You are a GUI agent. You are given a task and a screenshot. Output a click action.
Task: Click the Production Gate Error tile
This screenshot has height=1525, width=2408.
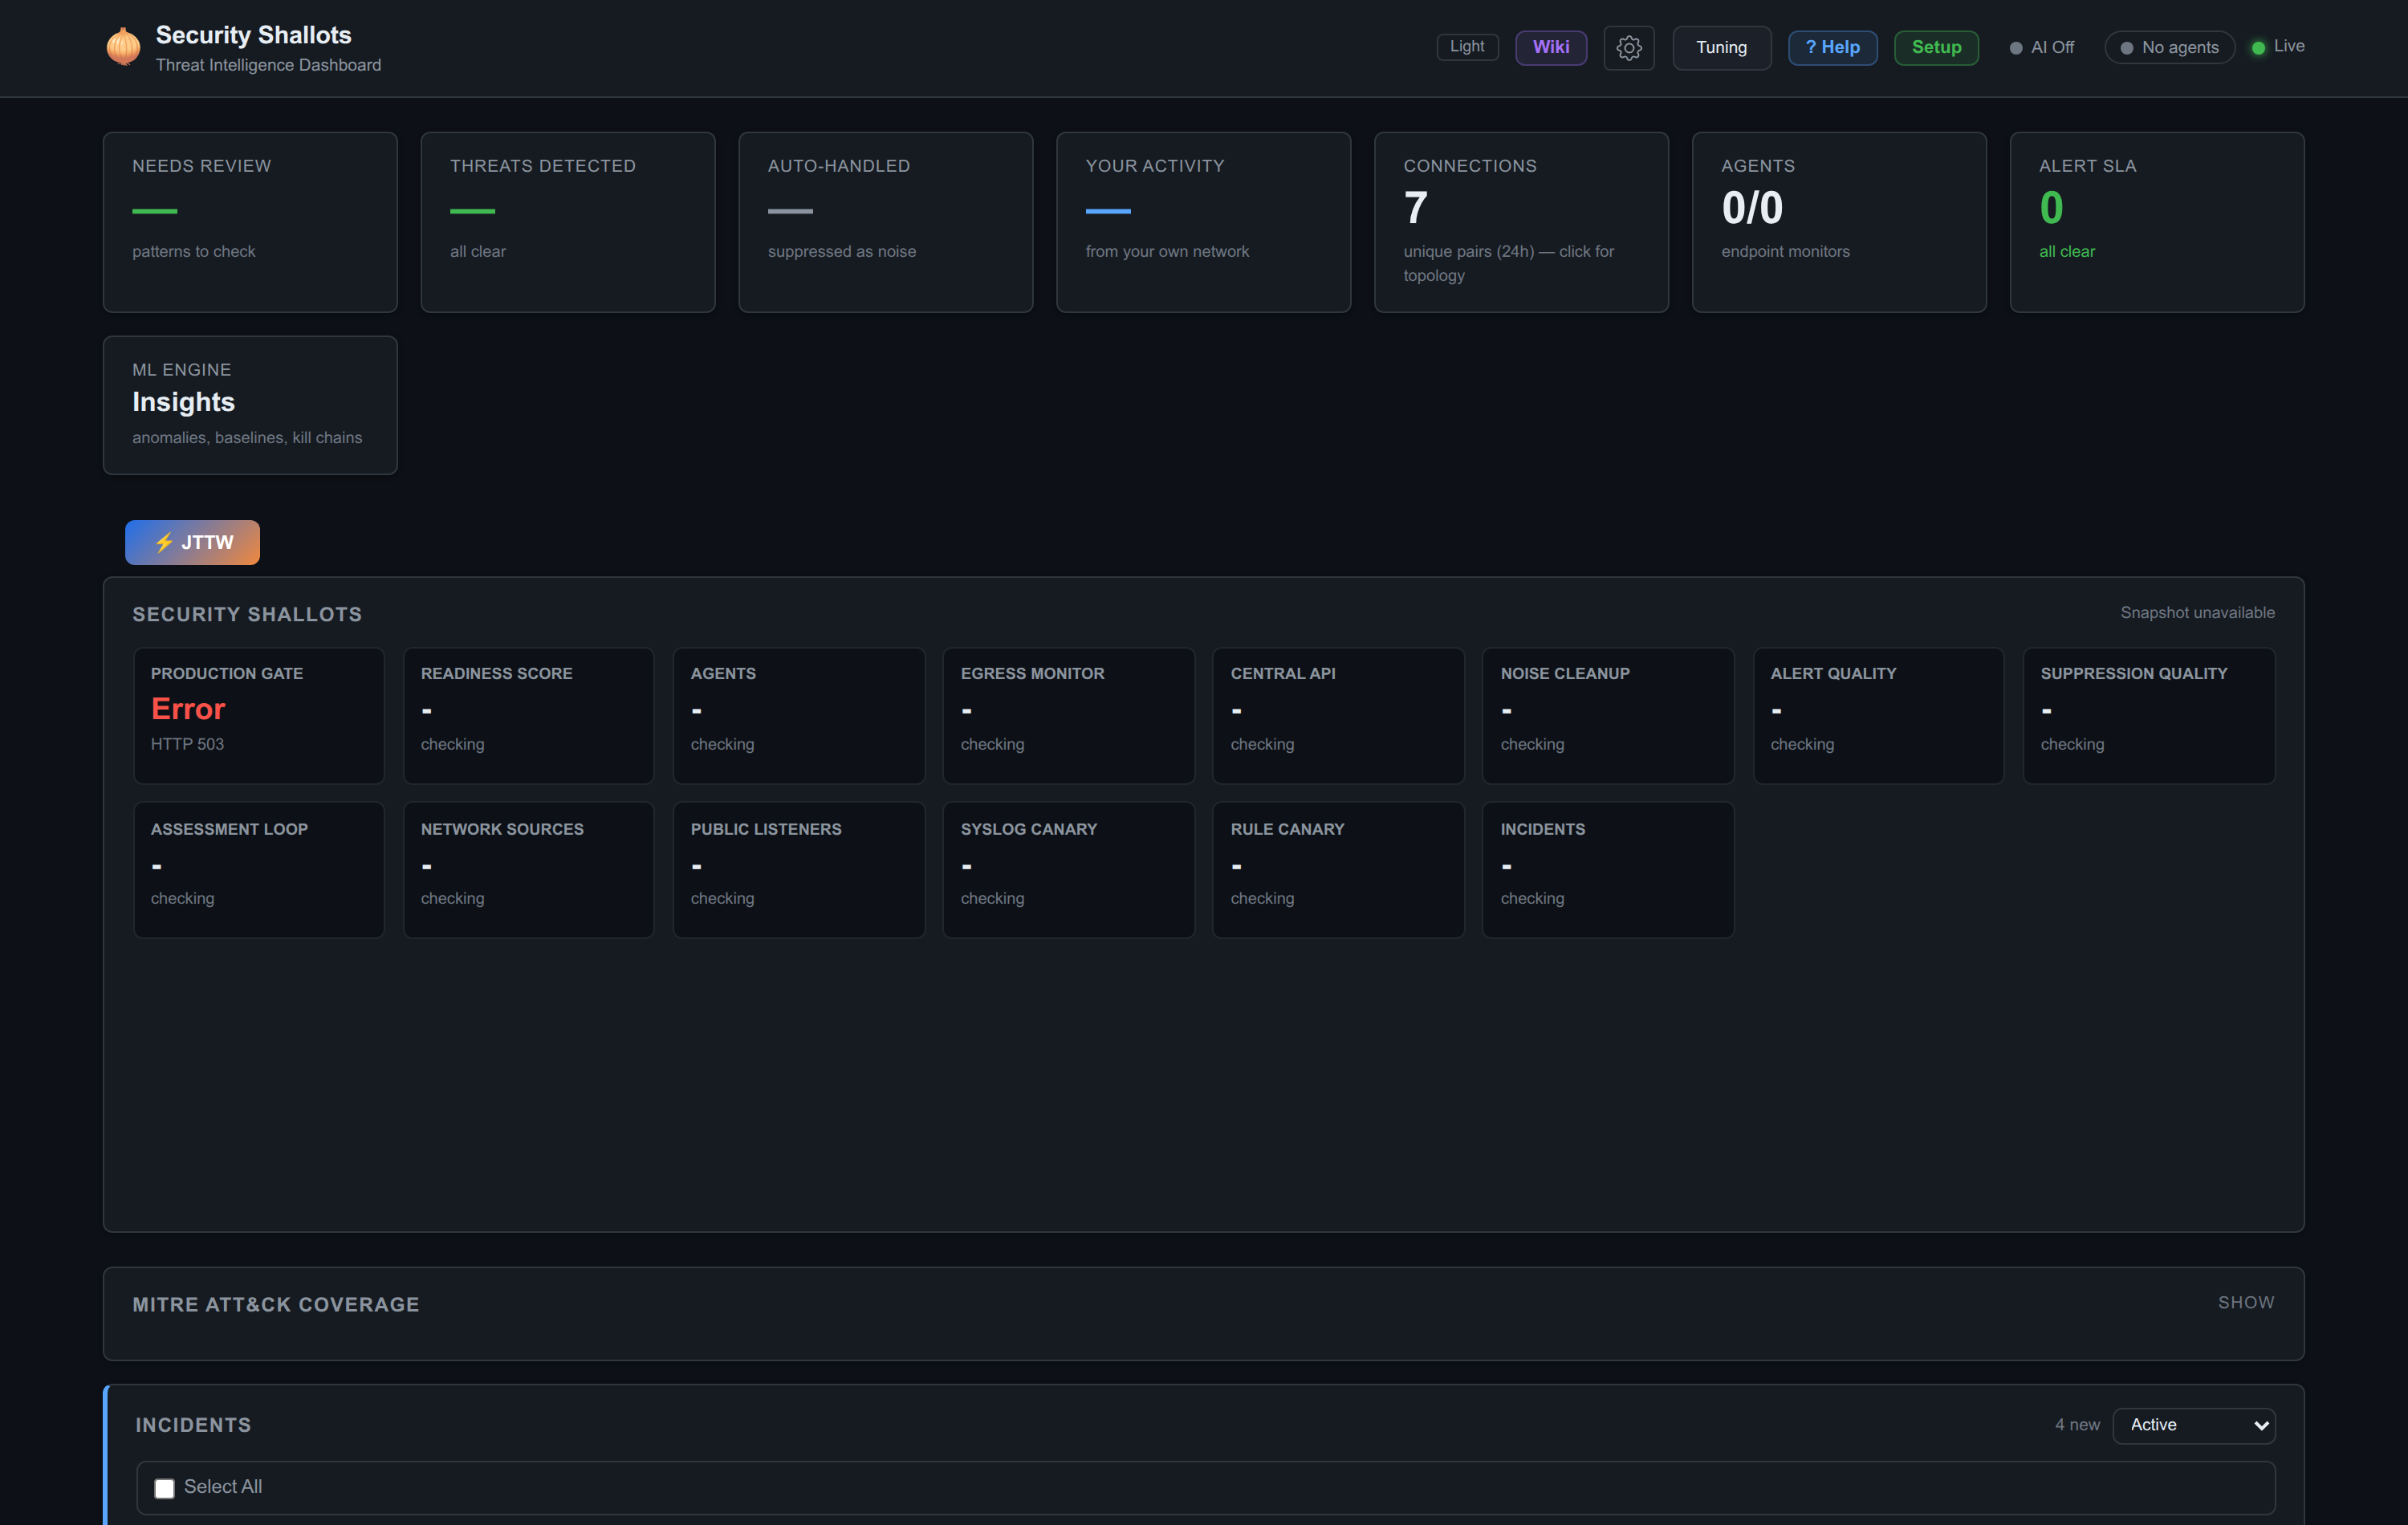coord(259,715)
